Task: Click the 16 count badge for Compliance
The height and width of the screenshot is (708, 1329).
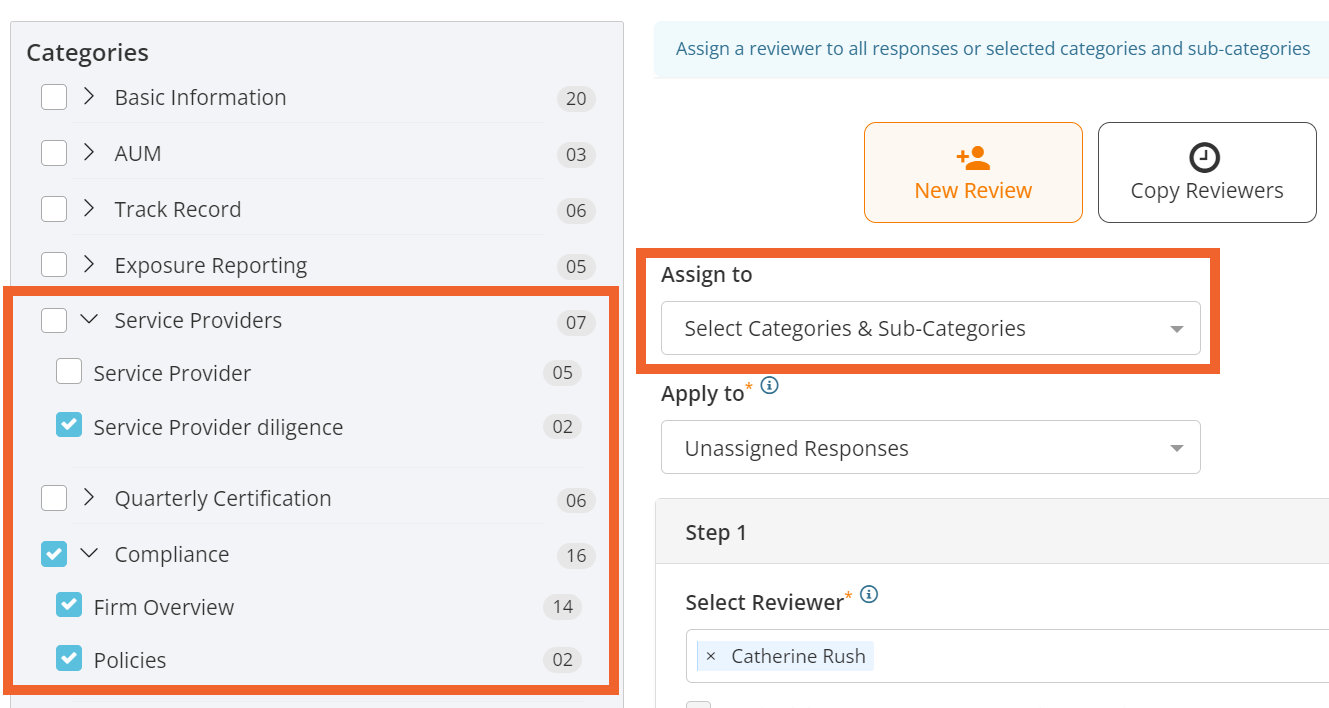Action: point(576,555)
